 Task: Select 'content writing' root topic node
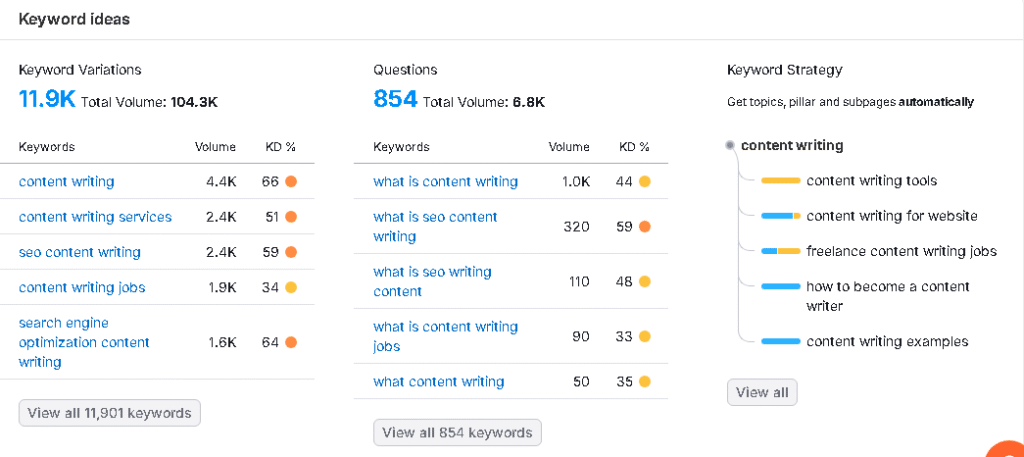[792, 146]
